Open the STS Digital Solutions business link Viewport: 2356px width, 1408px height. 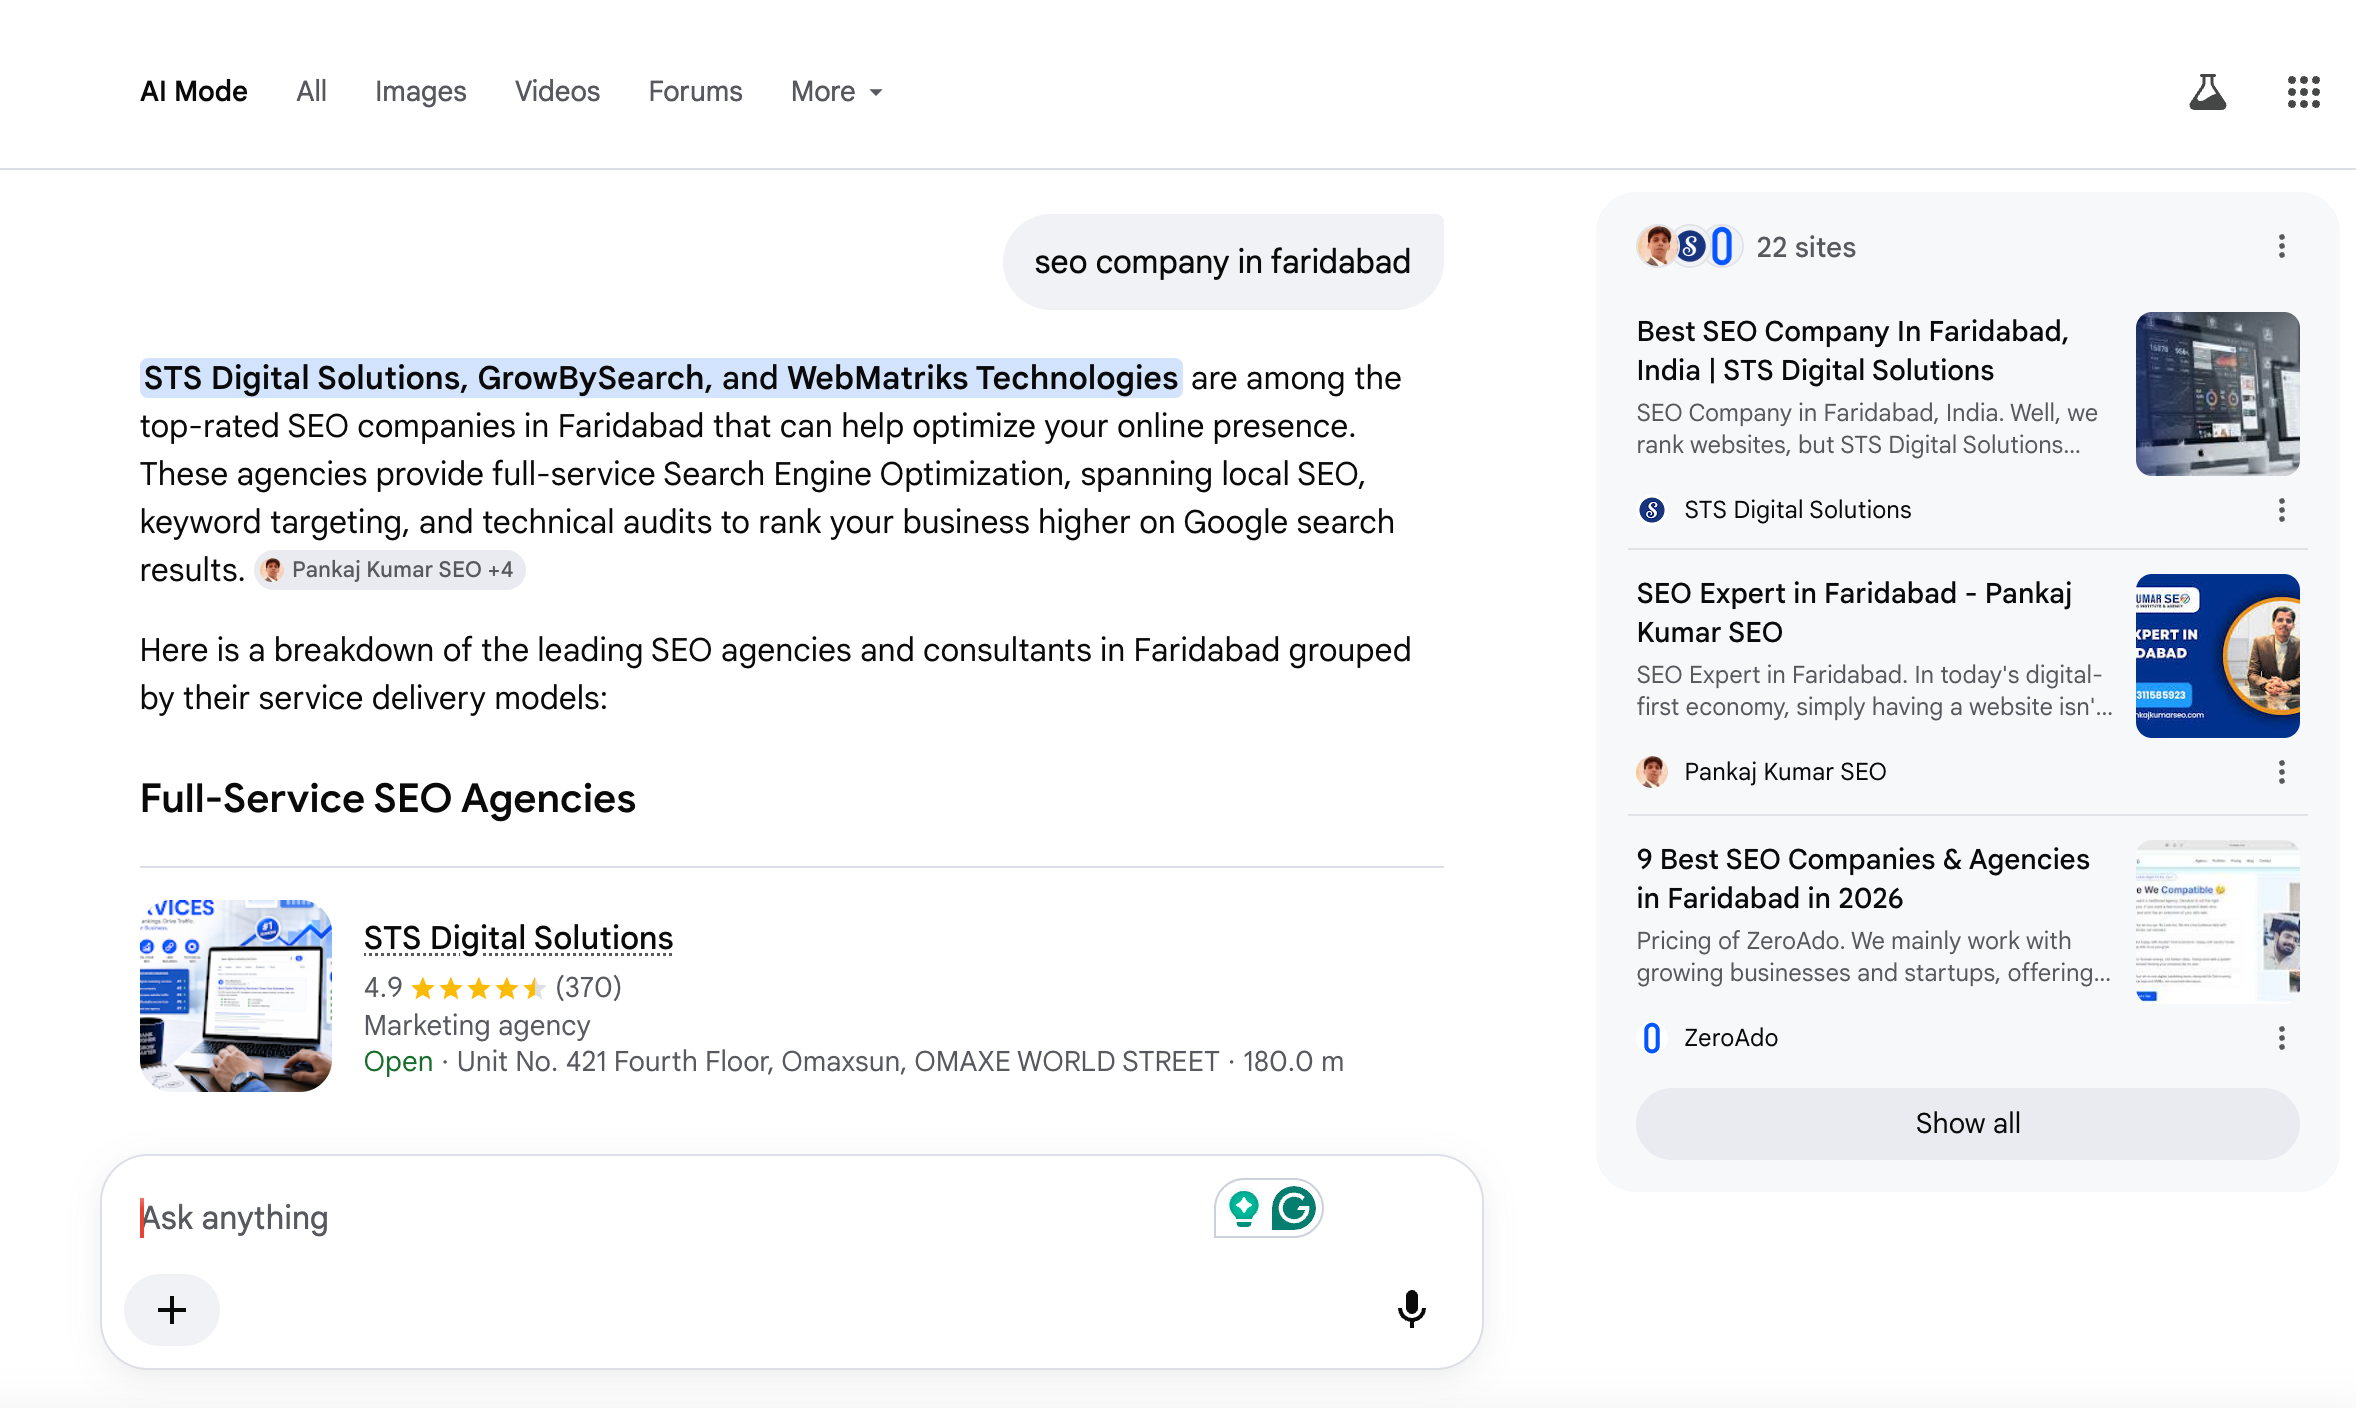point(518,938)
